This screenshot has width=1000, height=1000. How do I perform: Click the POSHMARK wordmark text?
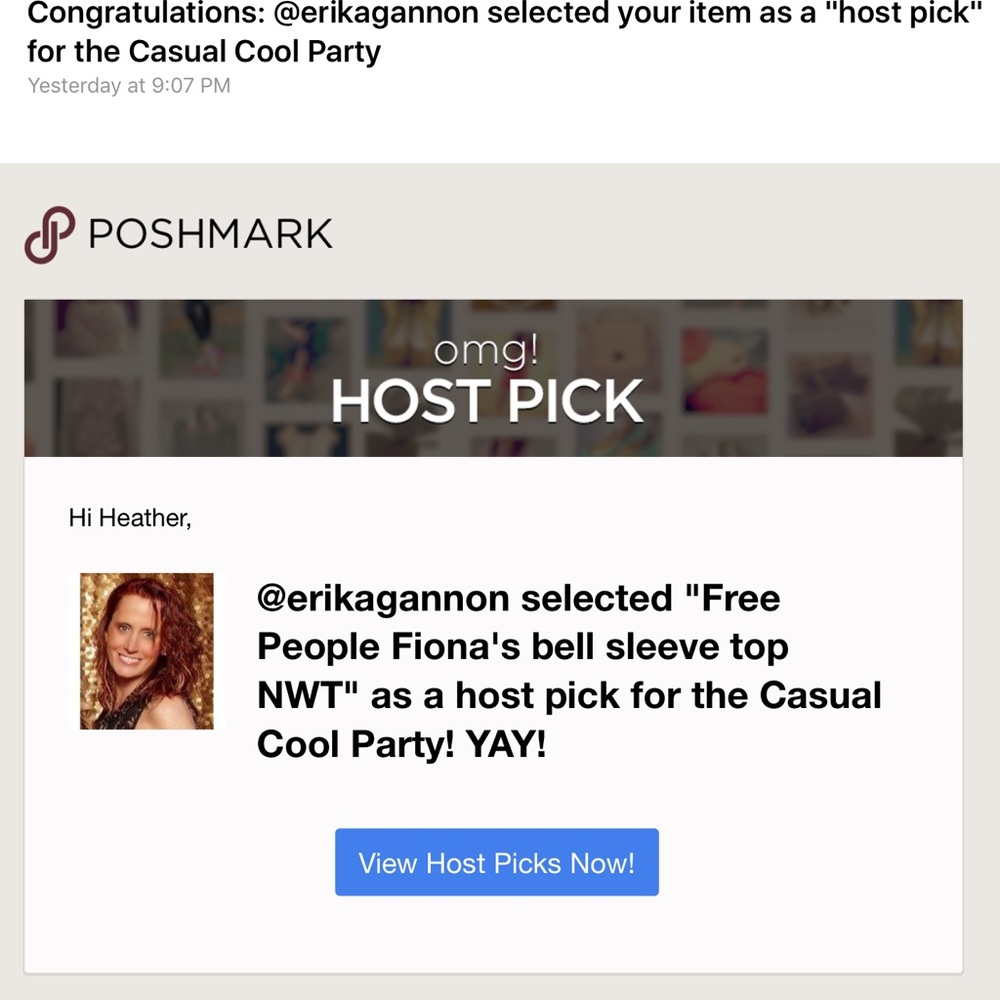210,234
